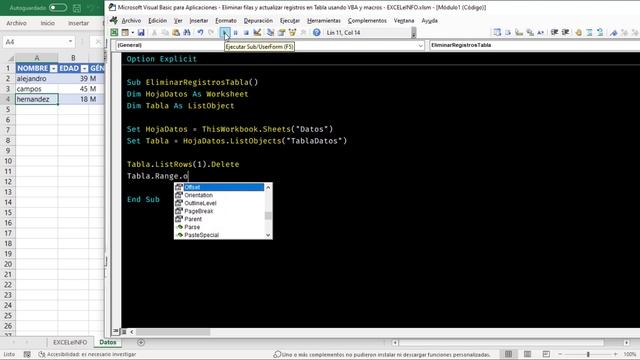
Task: Click the Undo arrow in VBA toolbar
Action: (200, 33)
